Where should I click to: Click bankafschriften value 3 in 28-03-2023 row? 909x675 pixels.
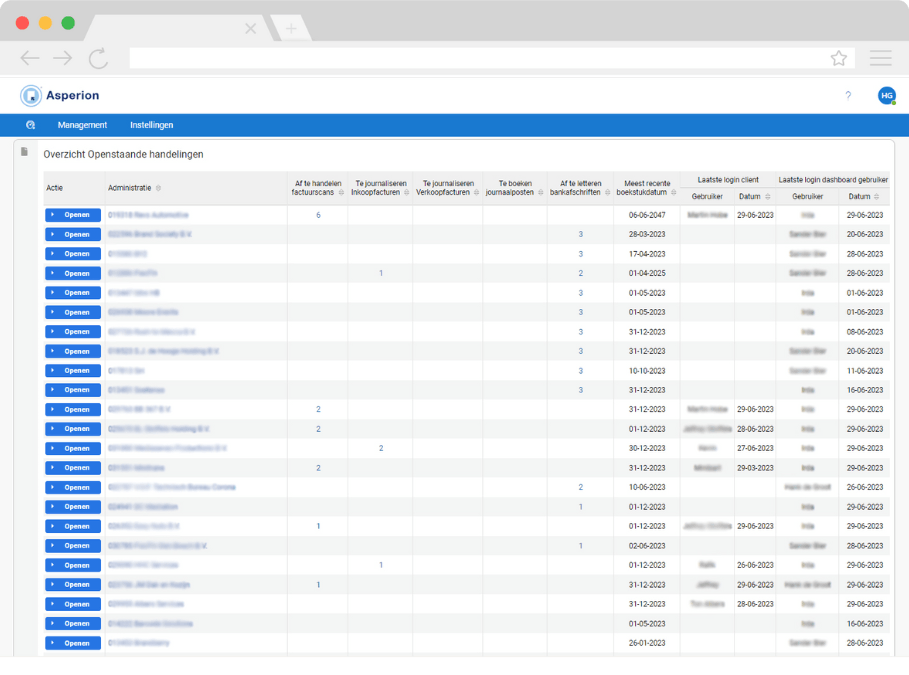(x=580, y=234)
